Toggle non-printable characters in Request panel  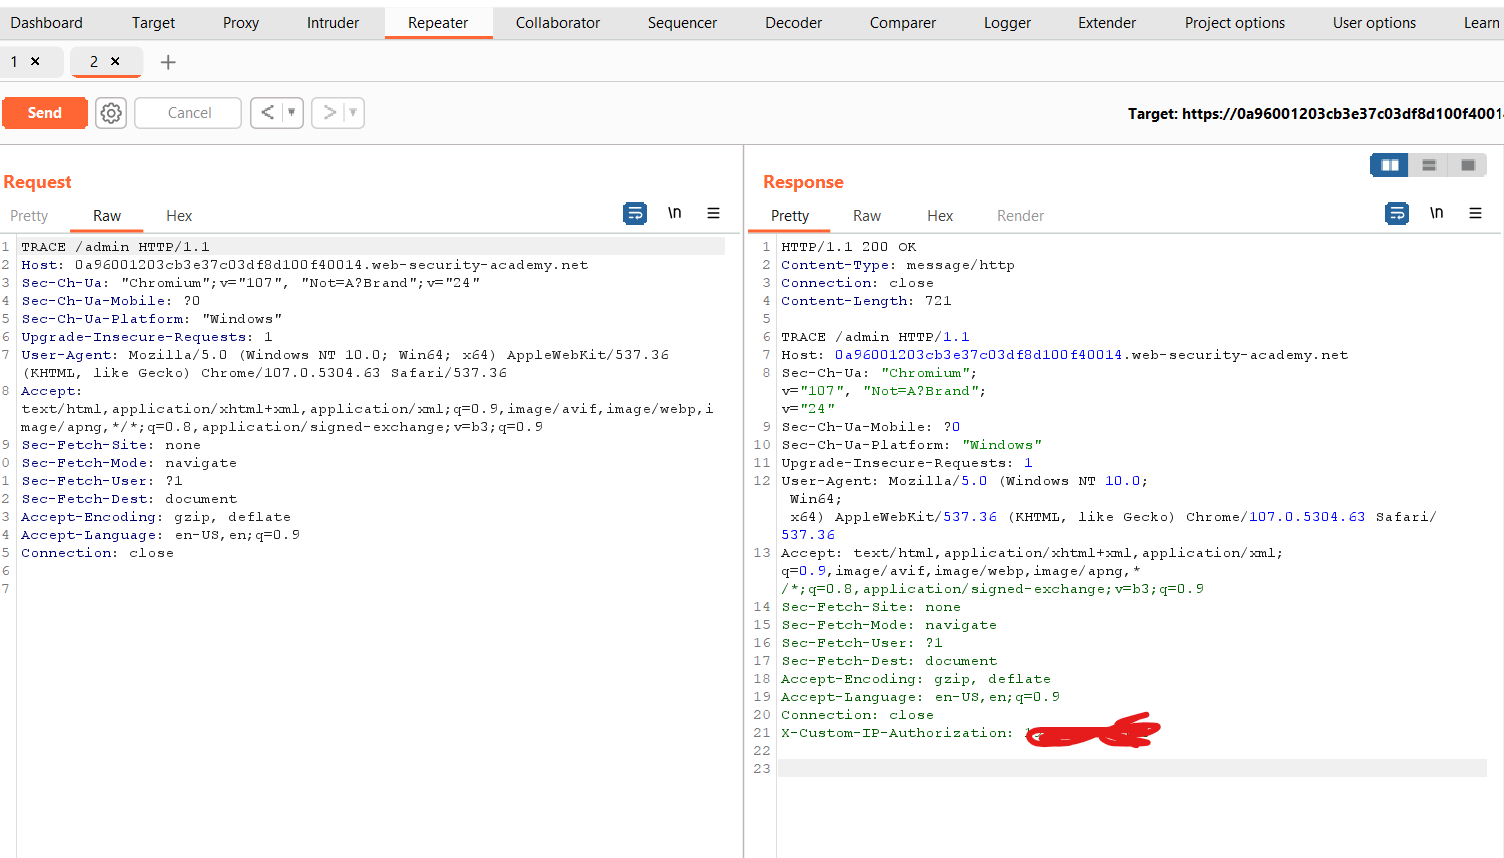675,213
